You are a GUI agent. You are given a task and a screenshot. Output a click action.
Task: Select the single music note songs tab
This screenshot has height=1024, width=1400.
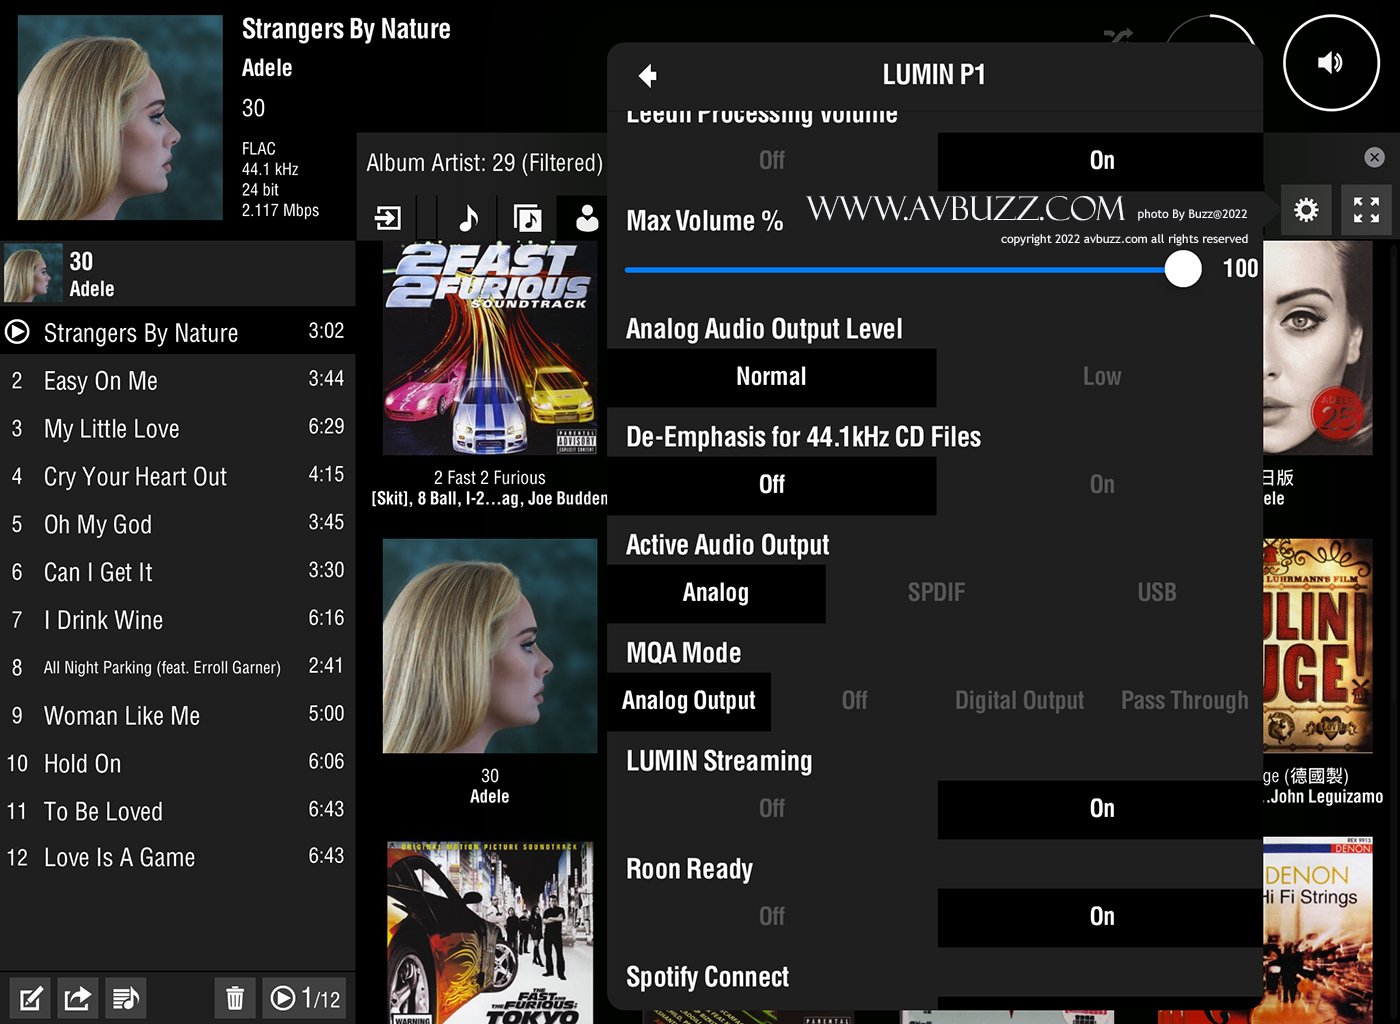[x=468, y=218]
